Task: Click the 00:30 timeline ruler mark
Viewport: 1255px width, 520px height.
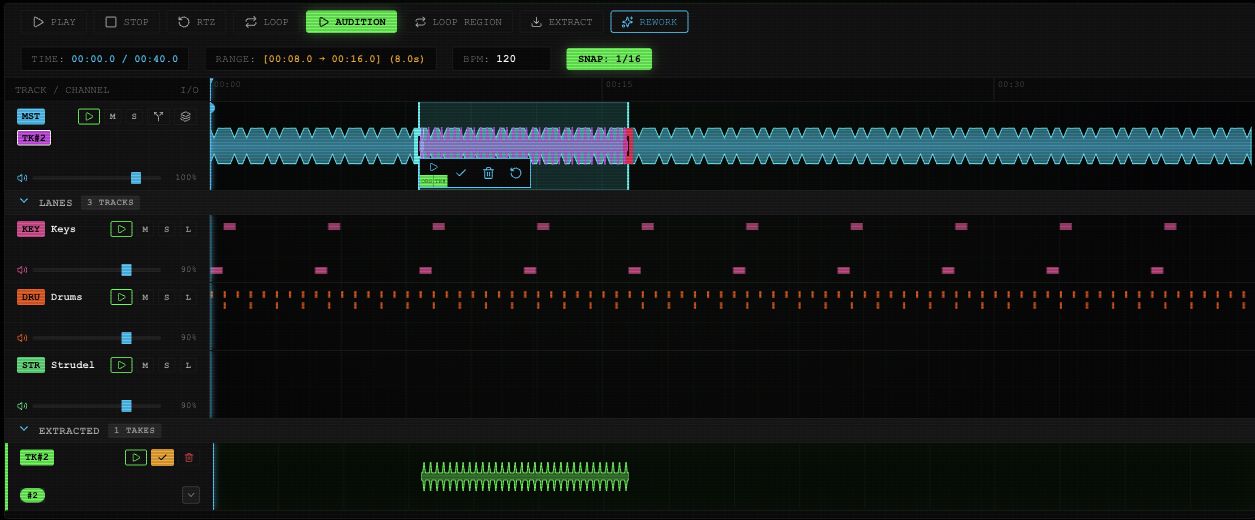Action: [x=1011, y=85]
